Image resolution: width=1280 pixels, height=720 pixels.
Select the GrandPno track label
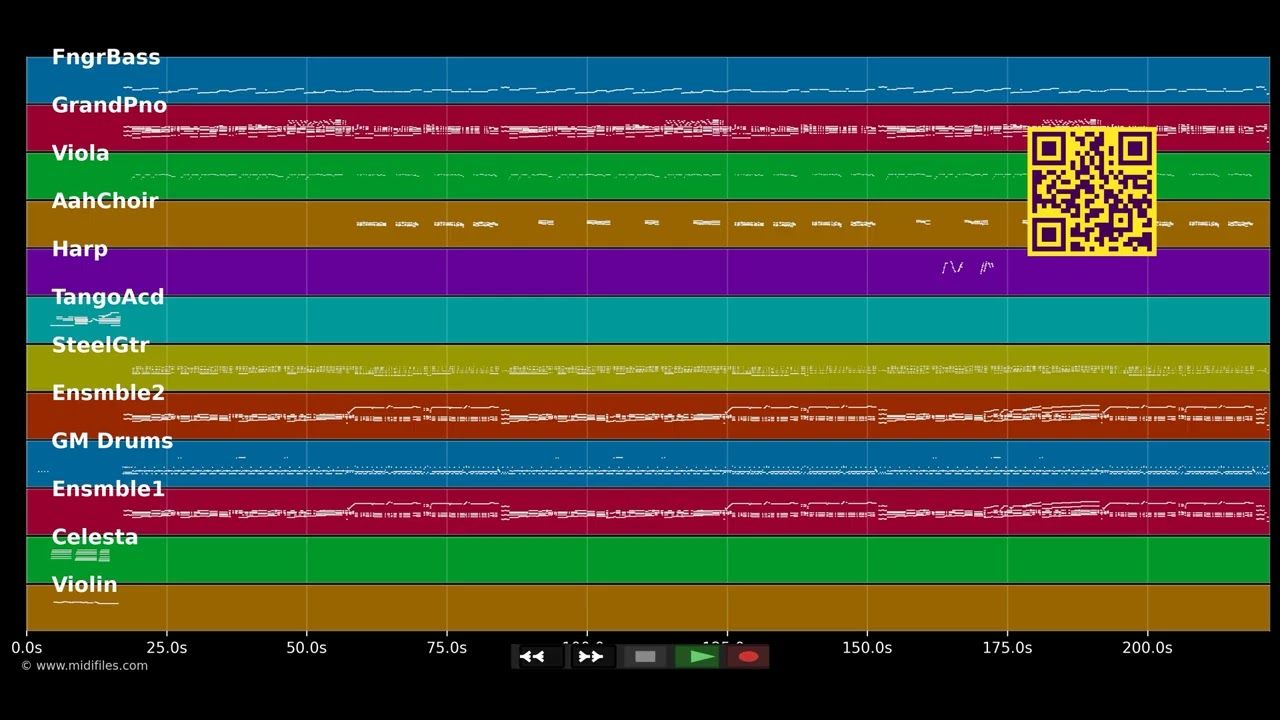109,105
